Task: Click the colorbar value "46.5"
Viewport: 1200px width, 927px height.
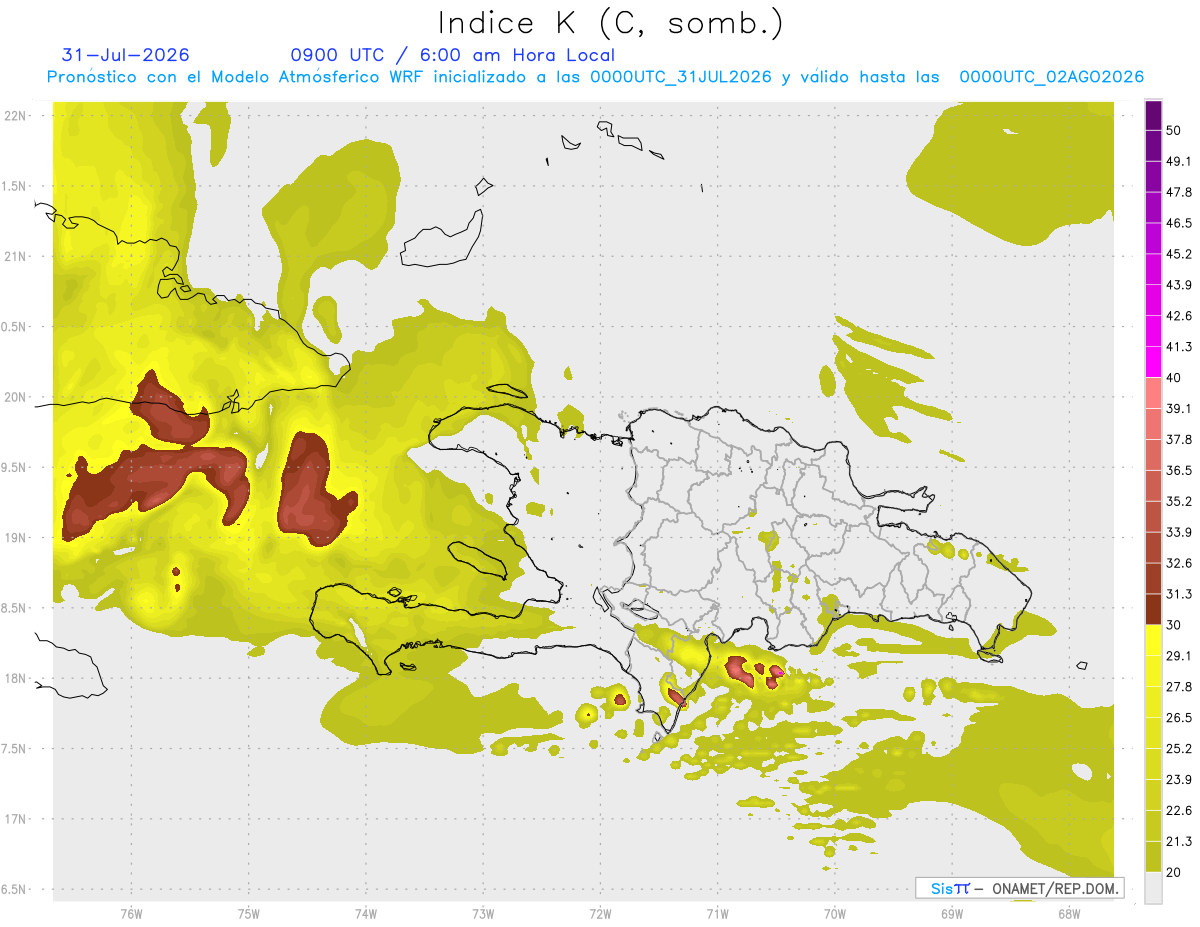Action: click(x=1179, y=223)
